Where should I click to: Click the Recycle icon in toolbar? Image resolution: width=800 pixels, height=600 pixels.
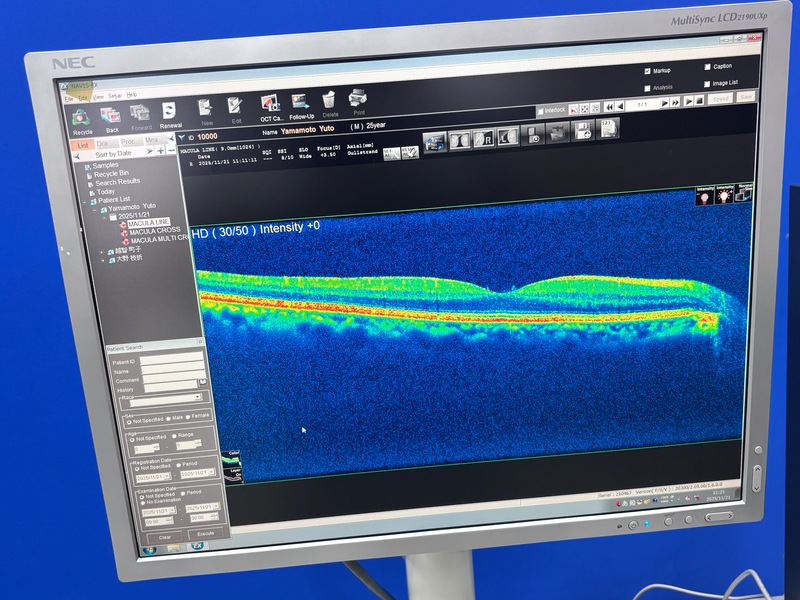[x=82, y=116]
